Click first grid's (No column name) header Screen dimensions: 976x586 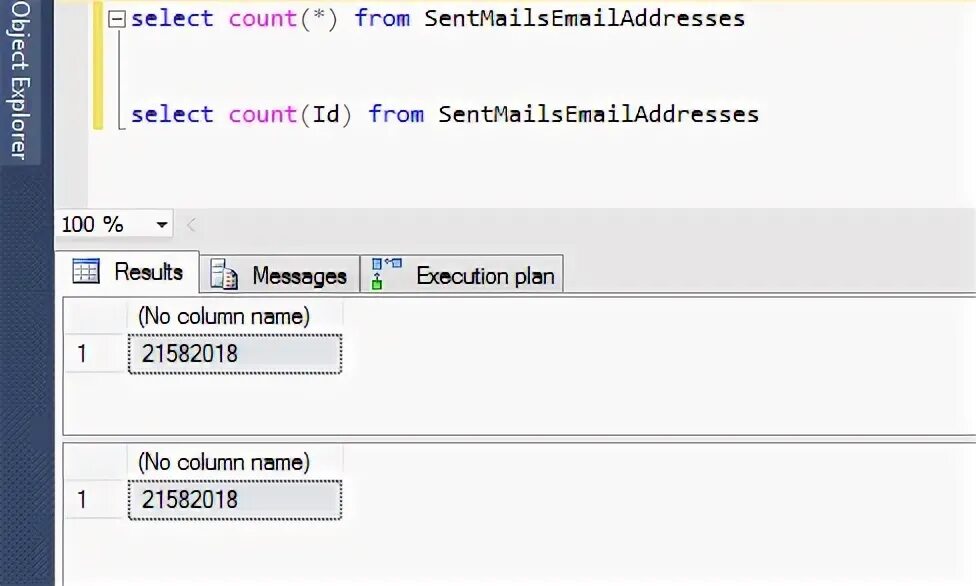[224, 316]
